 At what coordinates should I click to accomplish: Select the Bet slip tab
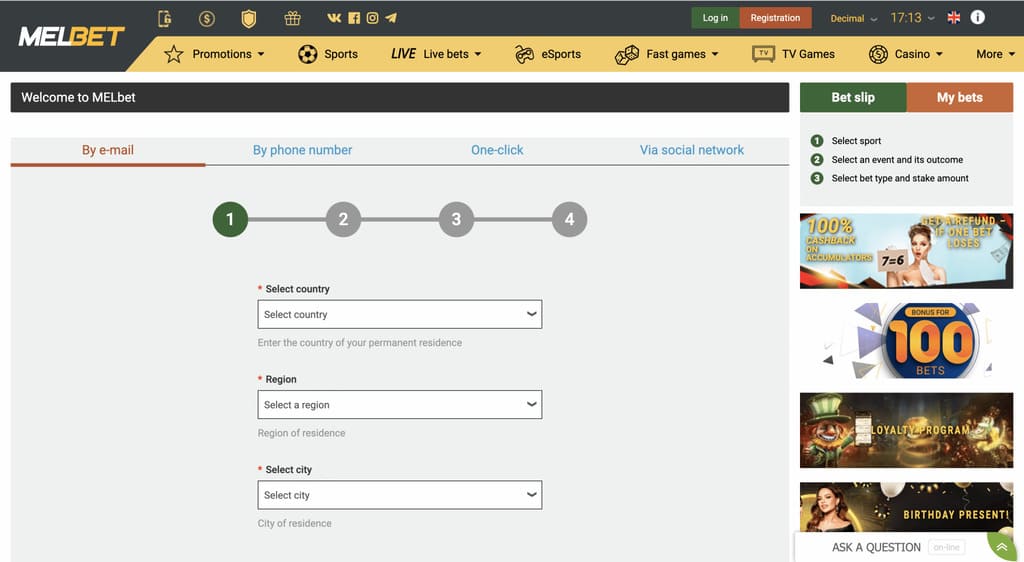853,97
